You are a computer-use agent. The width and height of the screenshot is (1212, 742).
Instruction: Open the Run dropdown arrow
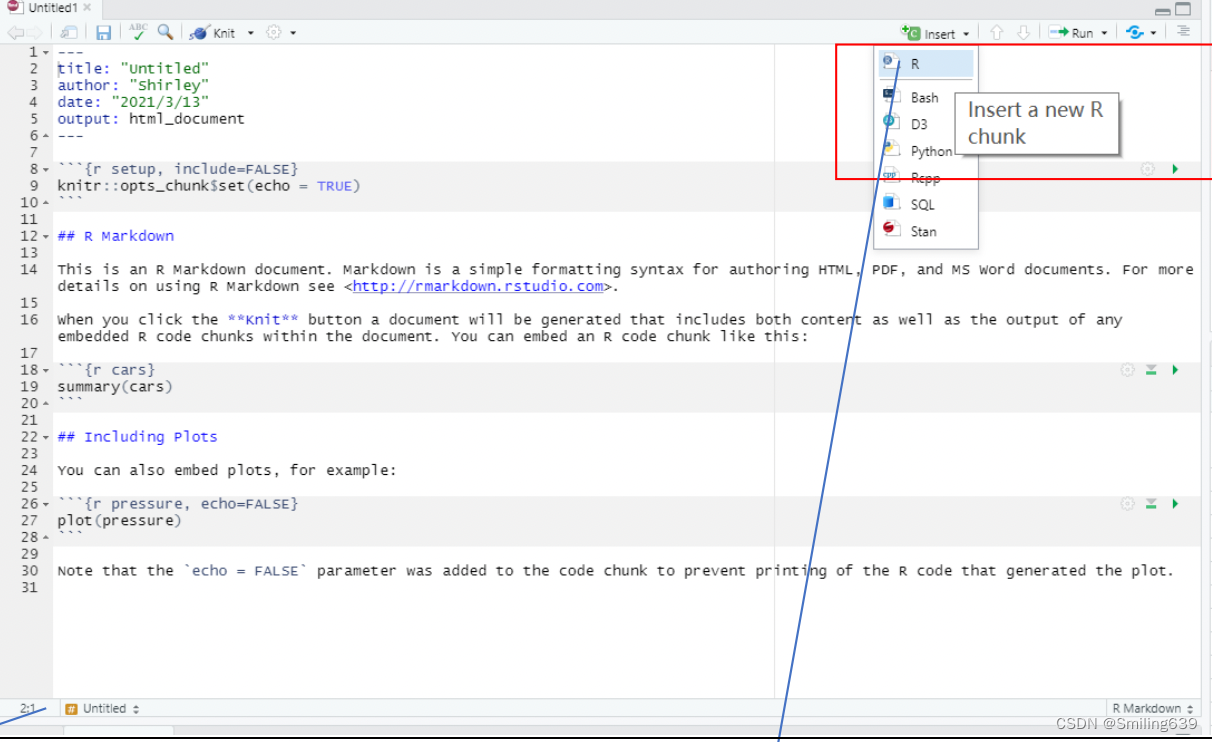point(1105,33)
